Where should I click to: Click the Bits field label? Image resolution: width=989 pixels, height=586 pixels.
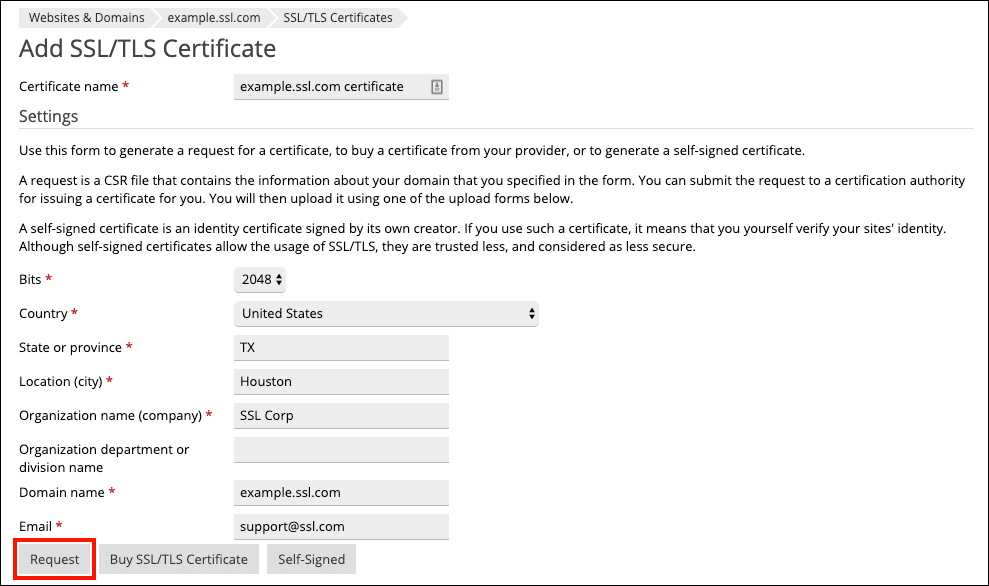pos(31,280)
